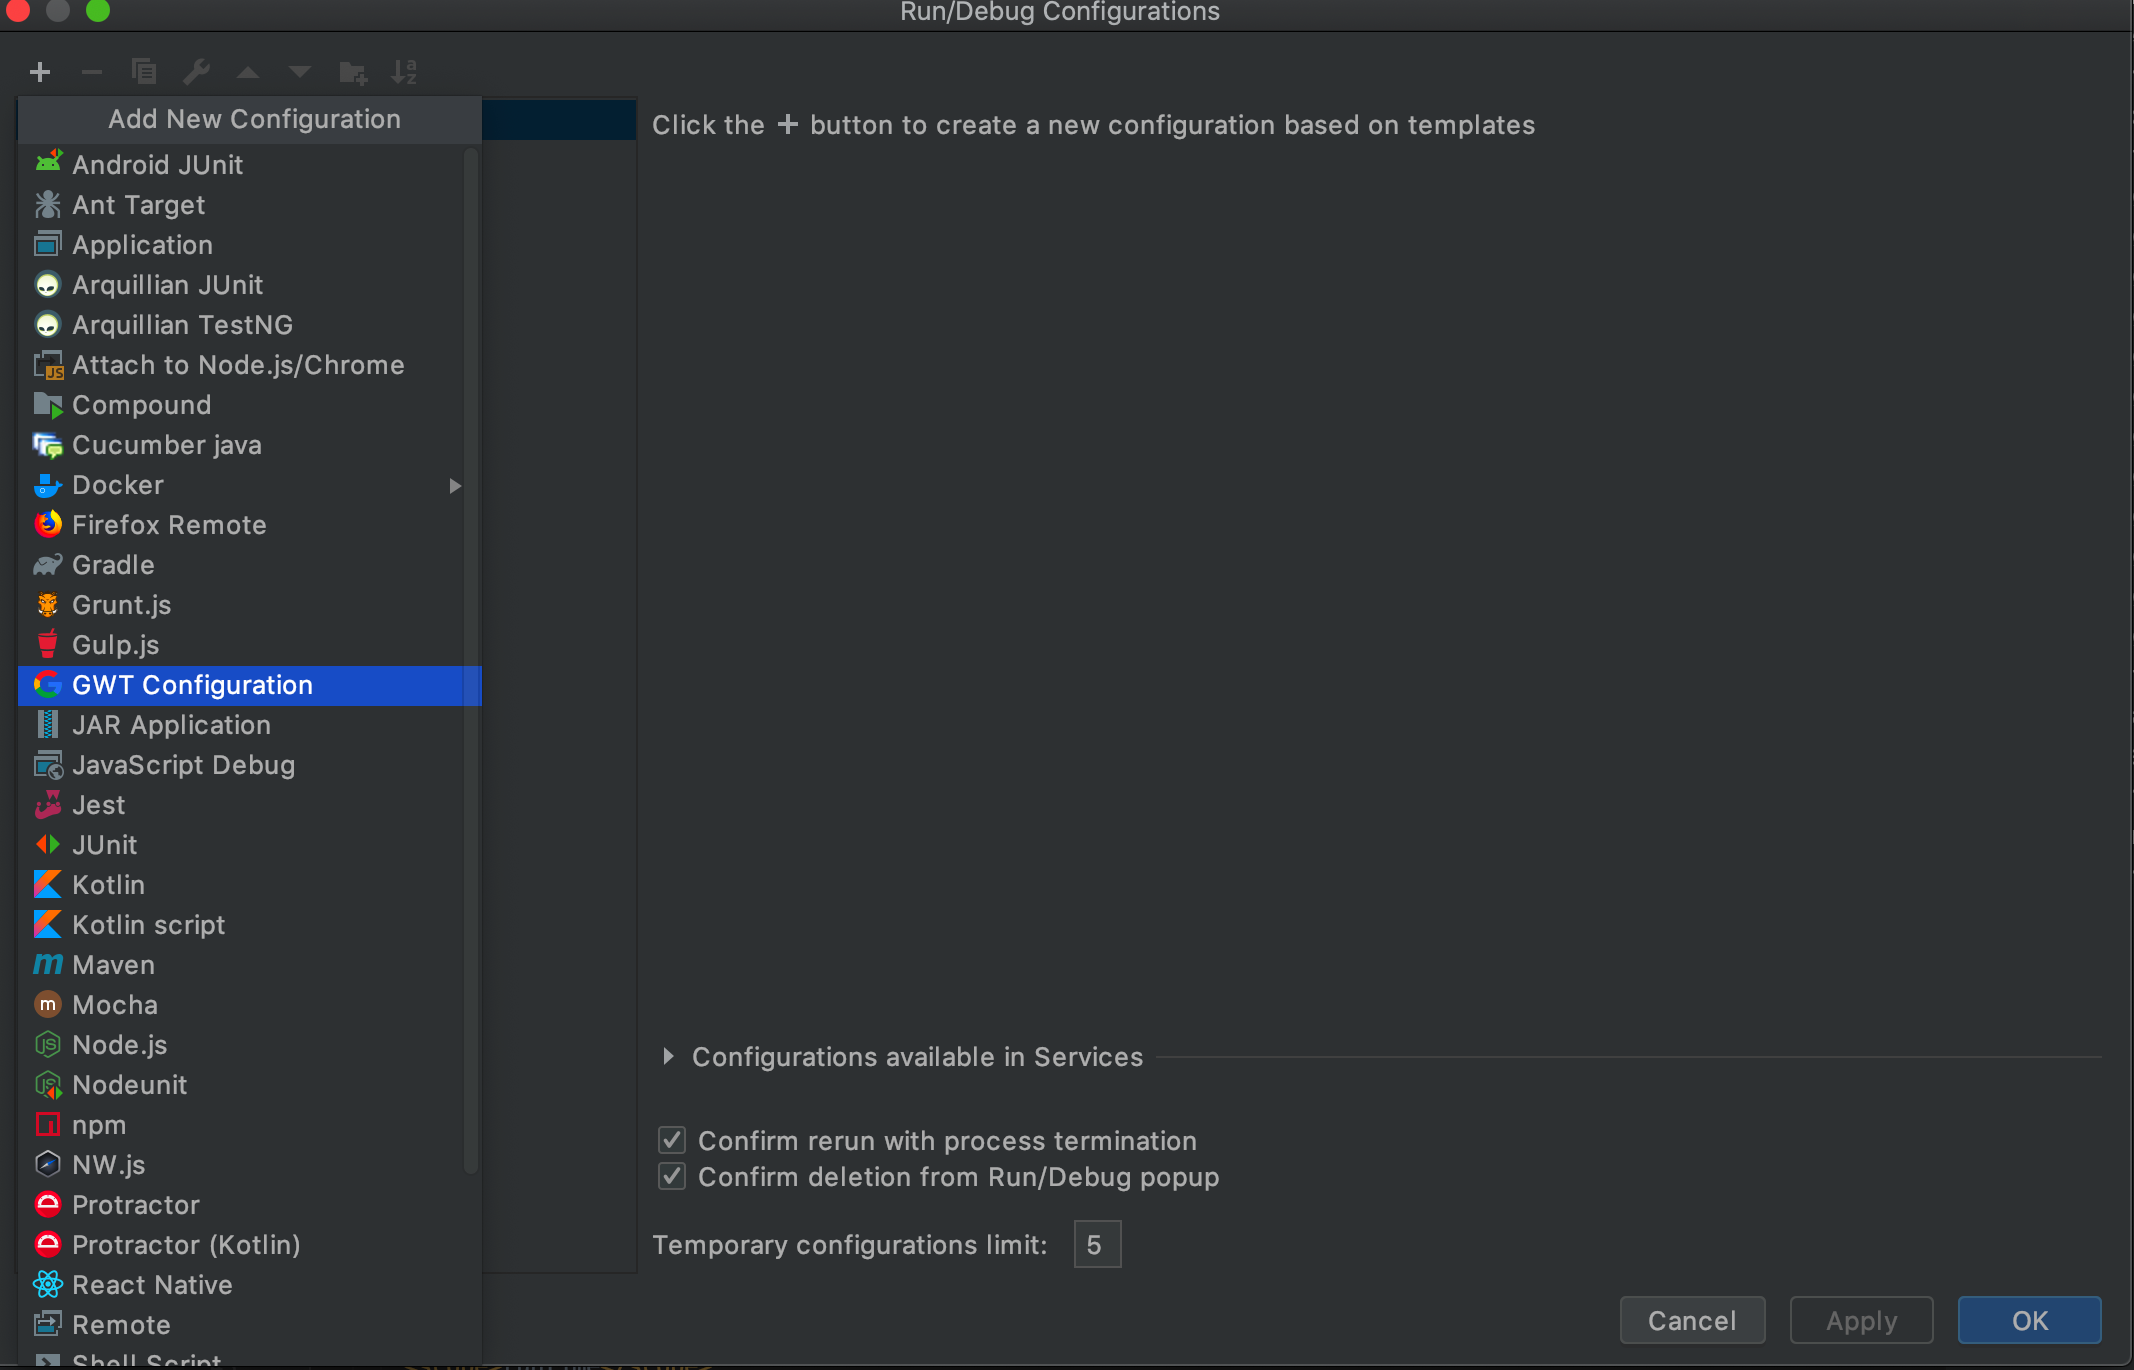The height and width of the screenshot is (1370, 2134).
Task: Click the Move Down arrow icon
Action: pyautogui.click(x=300, y=72)
